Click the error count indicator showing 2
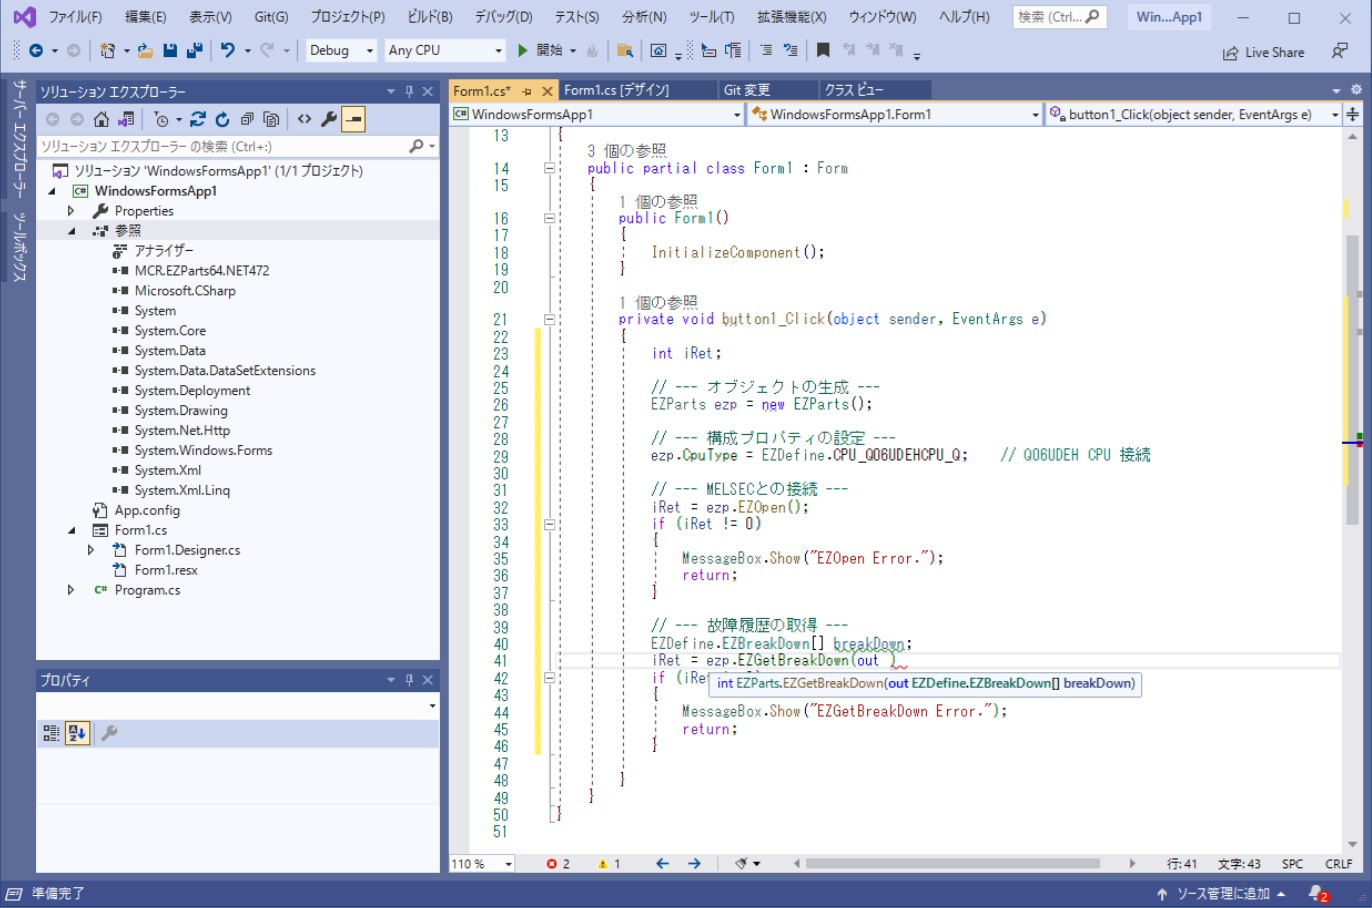This screenshot has width=1372, height=908. [x=558, y=864]
